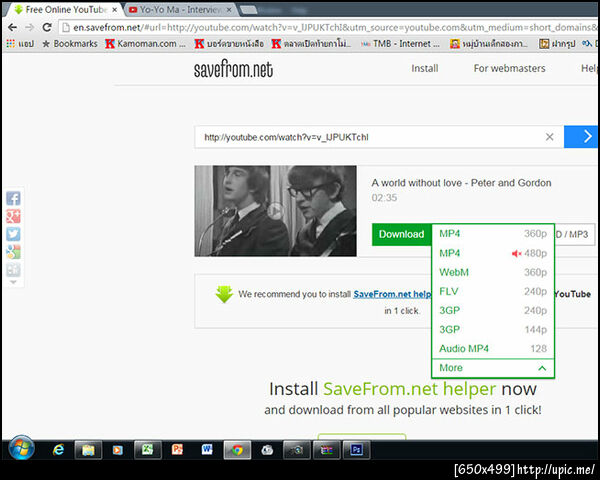
Task: Open the Bookmarks star folder
Action: pos(70,44)
